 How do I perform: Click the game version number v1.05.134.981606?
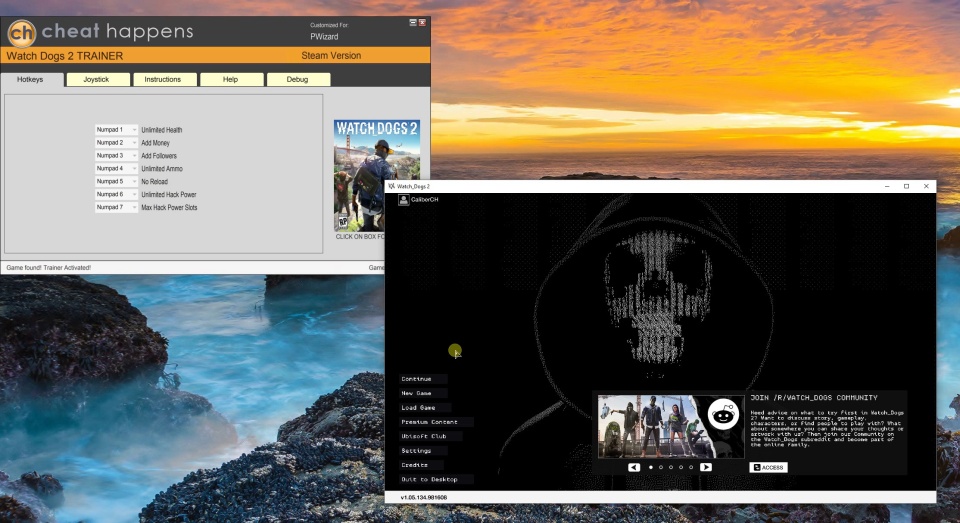(424, 497)
